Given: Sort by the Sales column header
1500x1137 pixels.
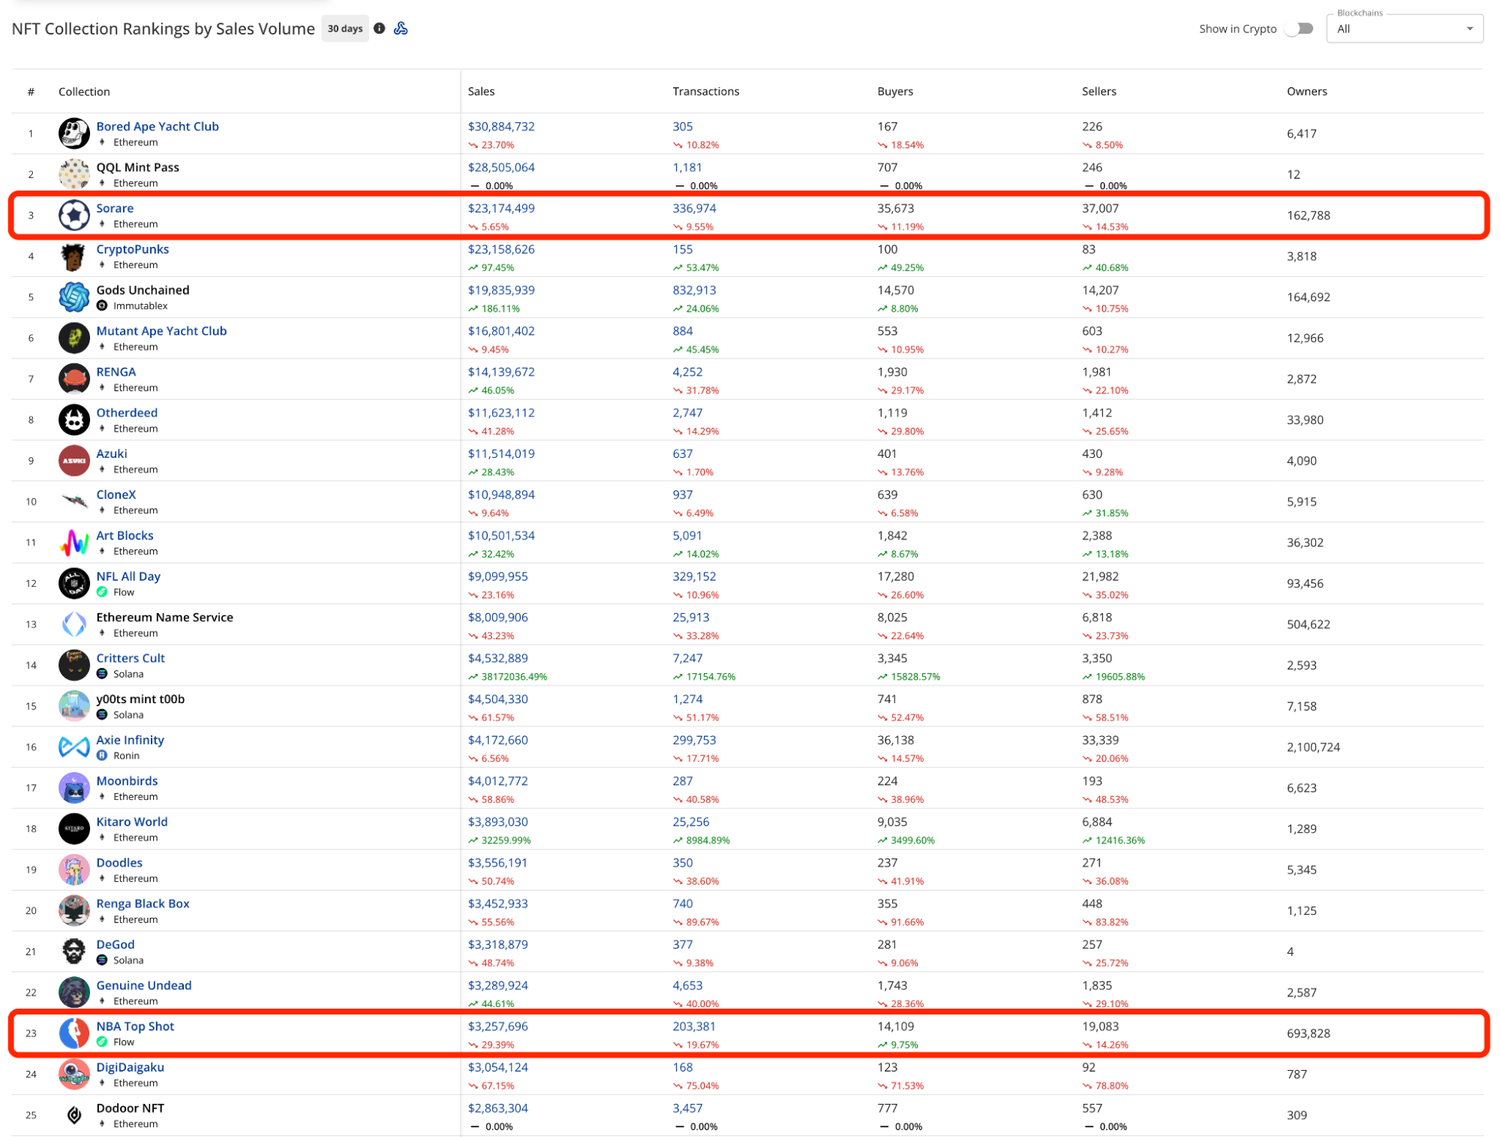Looking at the screenshot, I should 481,91.
